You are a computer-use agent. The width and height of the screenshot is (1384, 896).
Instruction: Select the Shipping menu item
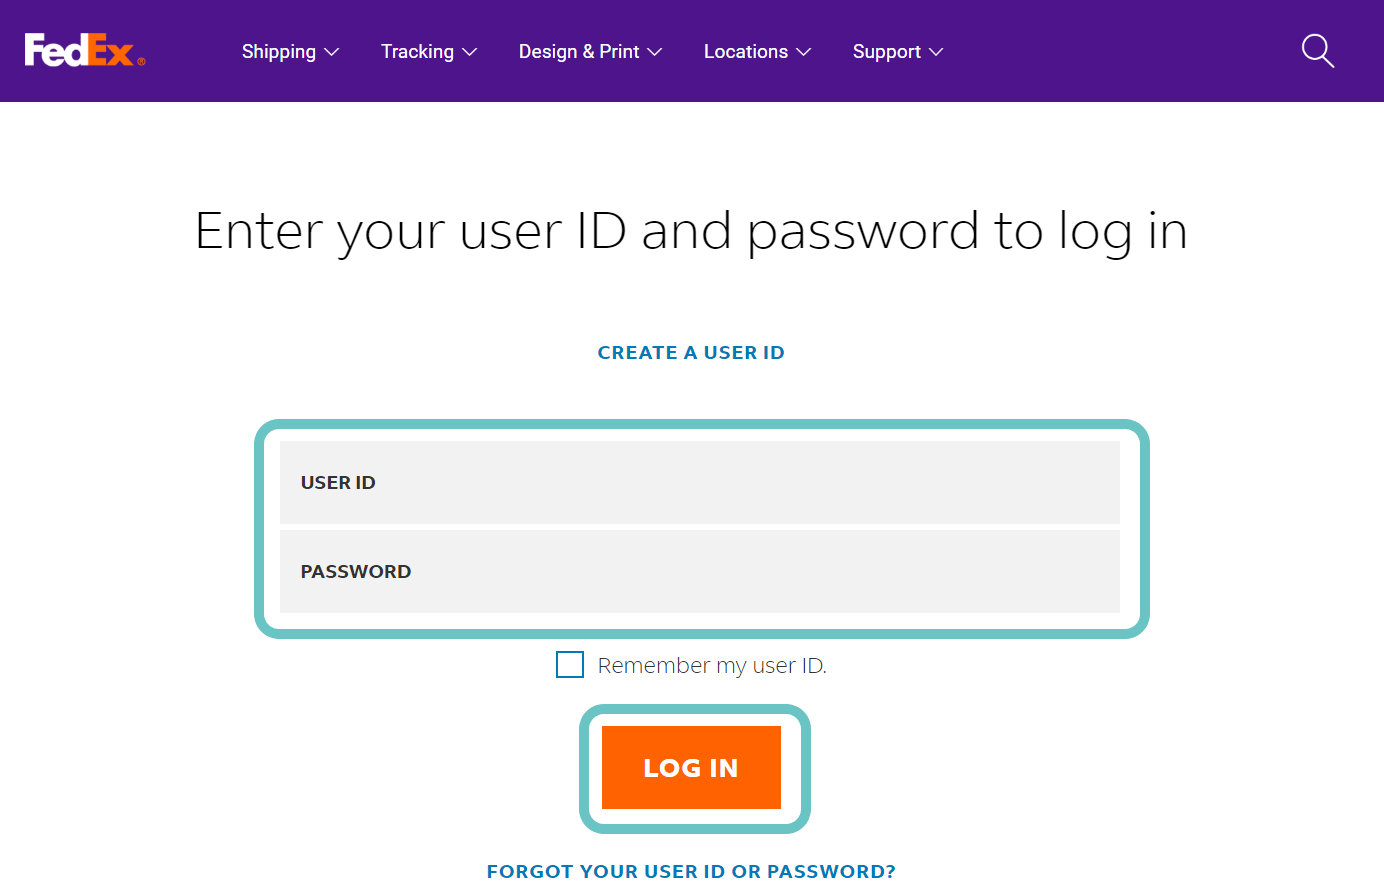(x=279, y=51)
